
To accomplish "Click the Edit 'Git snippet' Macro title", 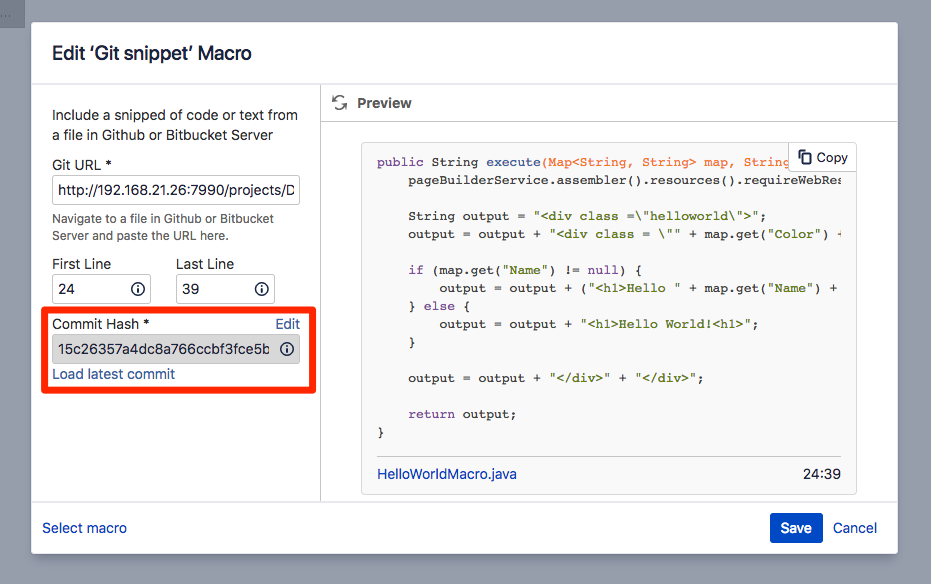I will pyautogui.click(x=151, y=53).
